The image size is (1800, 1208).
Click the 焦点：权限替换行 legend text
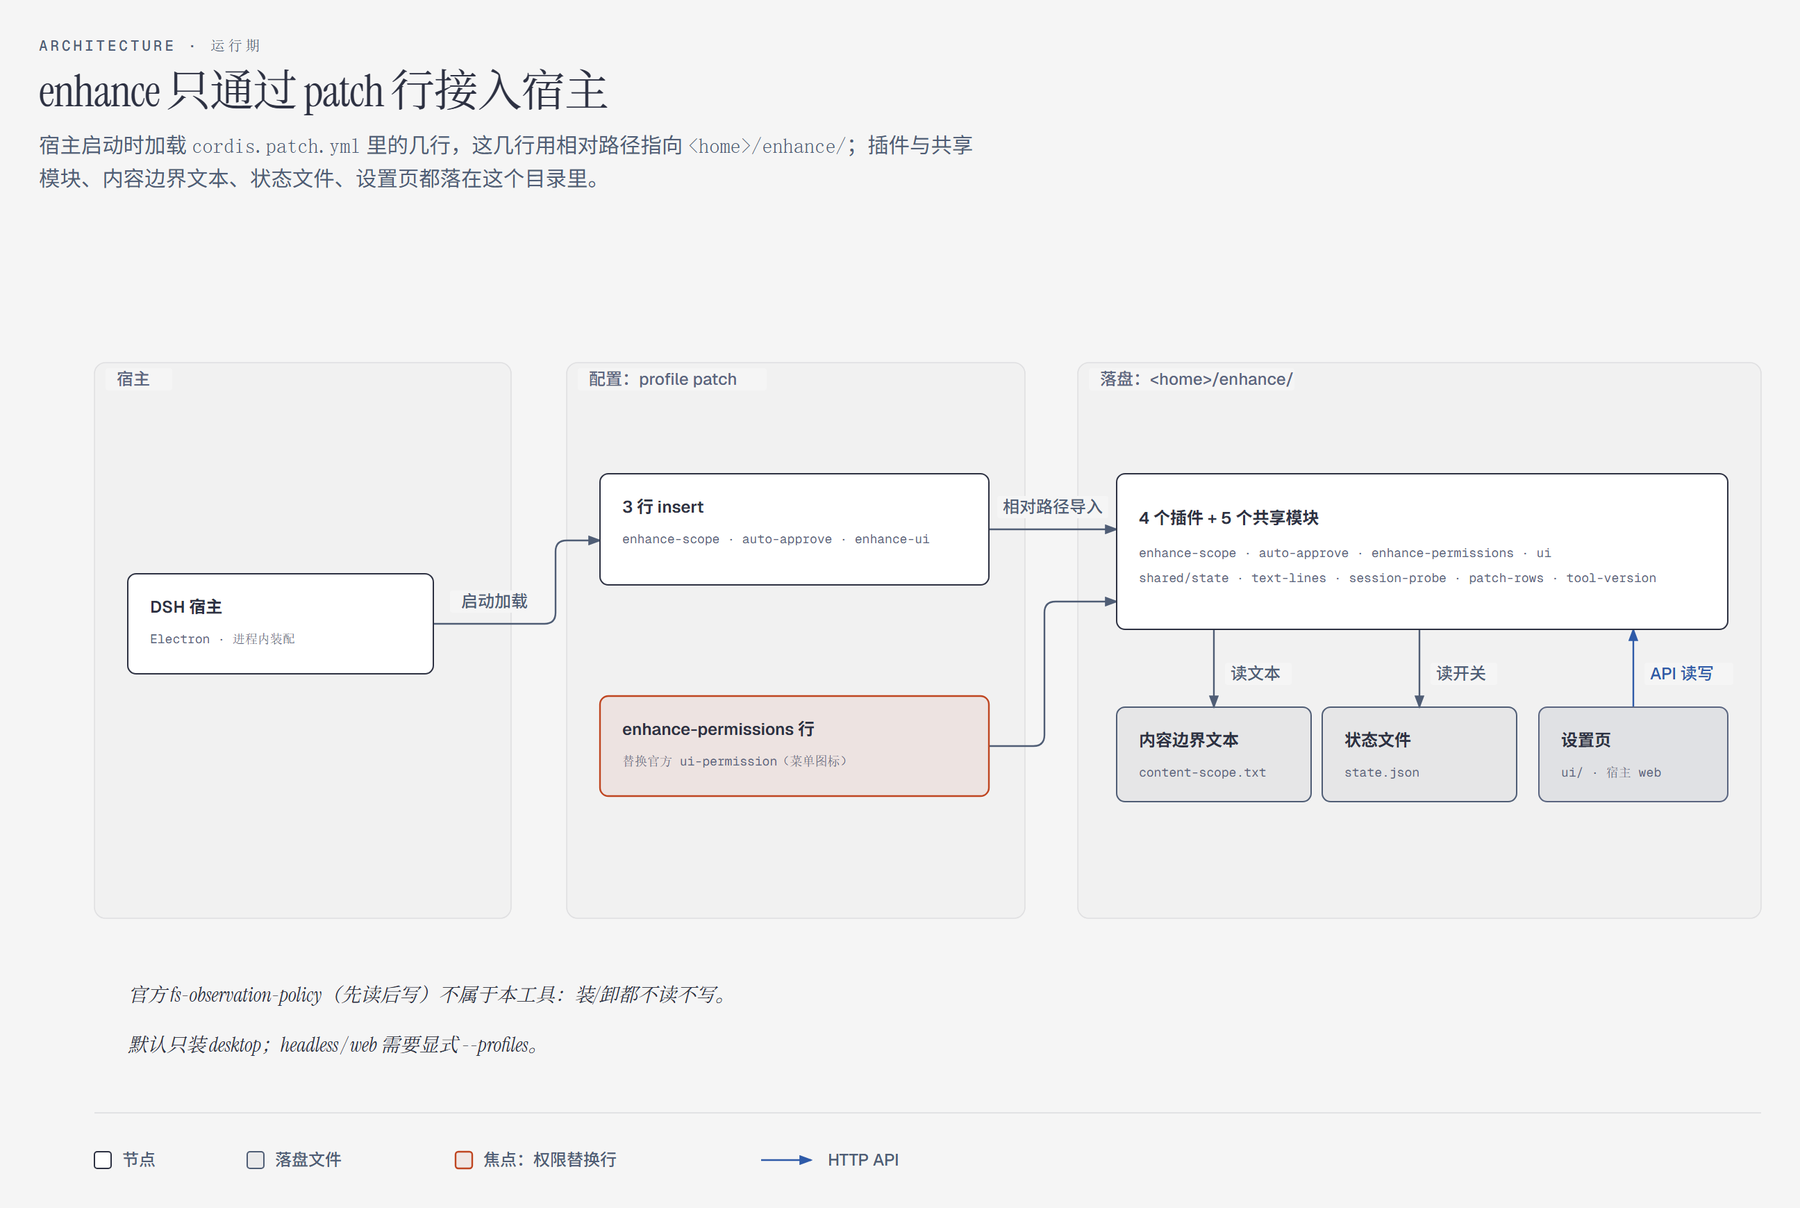point(550,1160)
